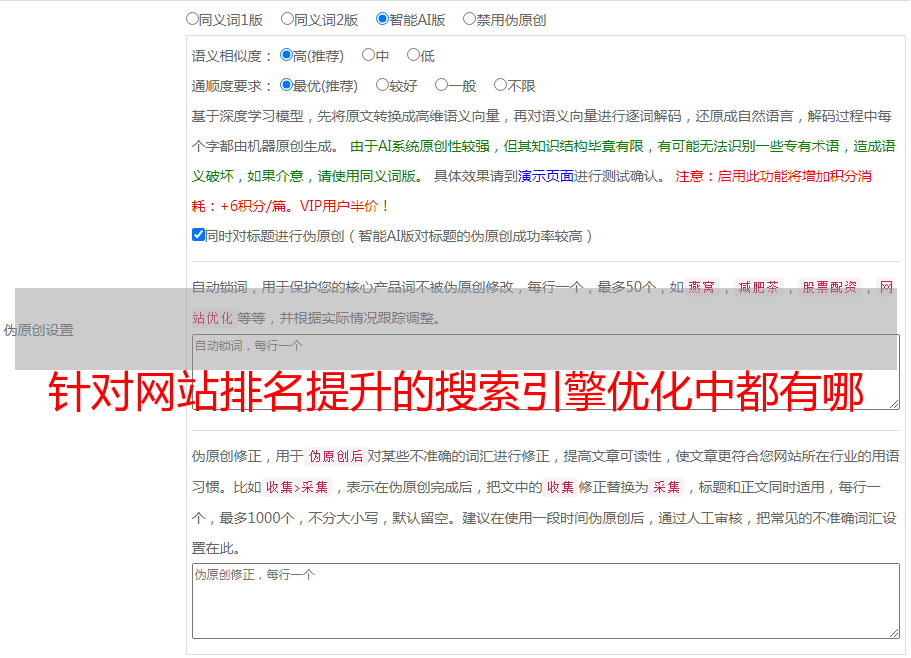Set 通顺度要求 to 不限
Image resolution: width=911 pixels, height=658 pixels.
500,85
